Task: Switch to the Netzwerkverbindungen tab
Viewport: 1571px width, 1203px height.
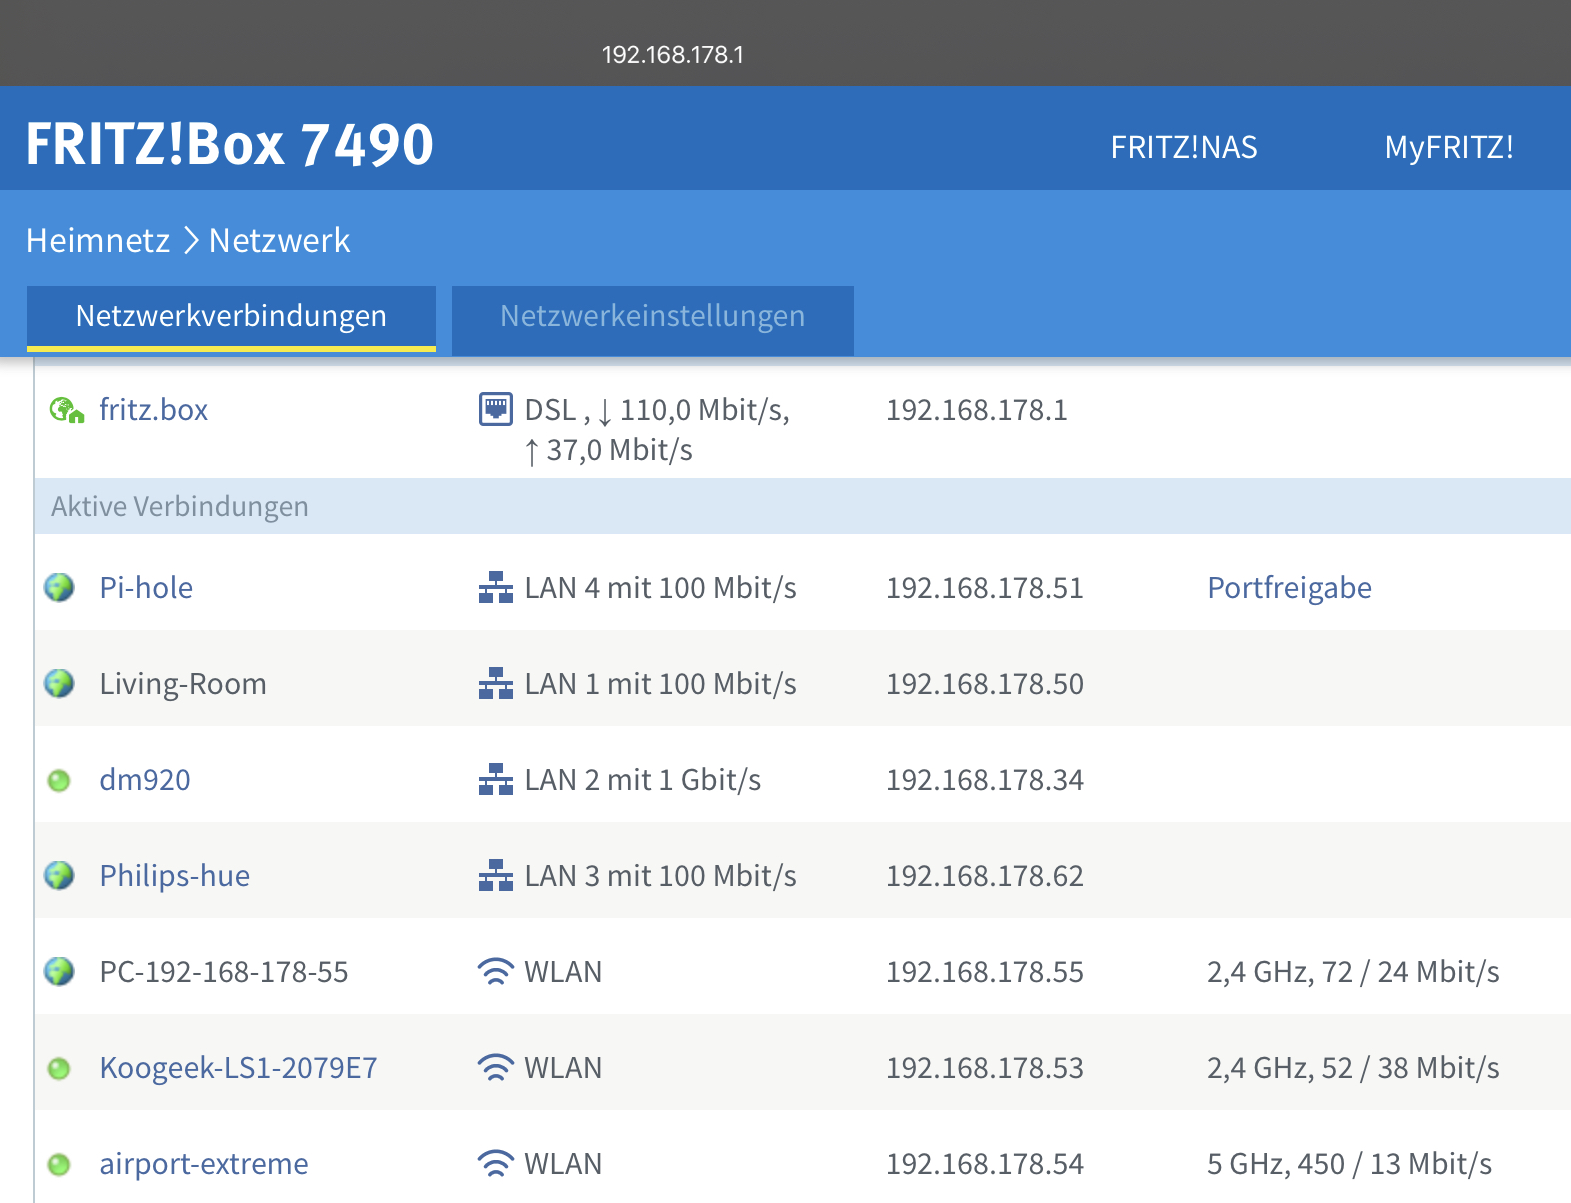Action: 231,318
